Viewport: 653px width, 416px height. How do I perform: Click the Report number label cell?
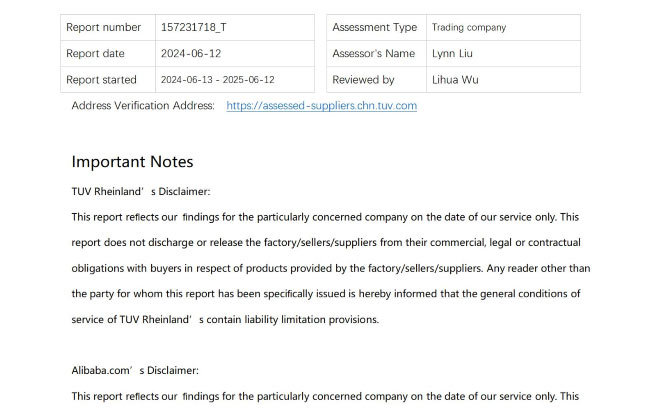[x=108, y=27]
